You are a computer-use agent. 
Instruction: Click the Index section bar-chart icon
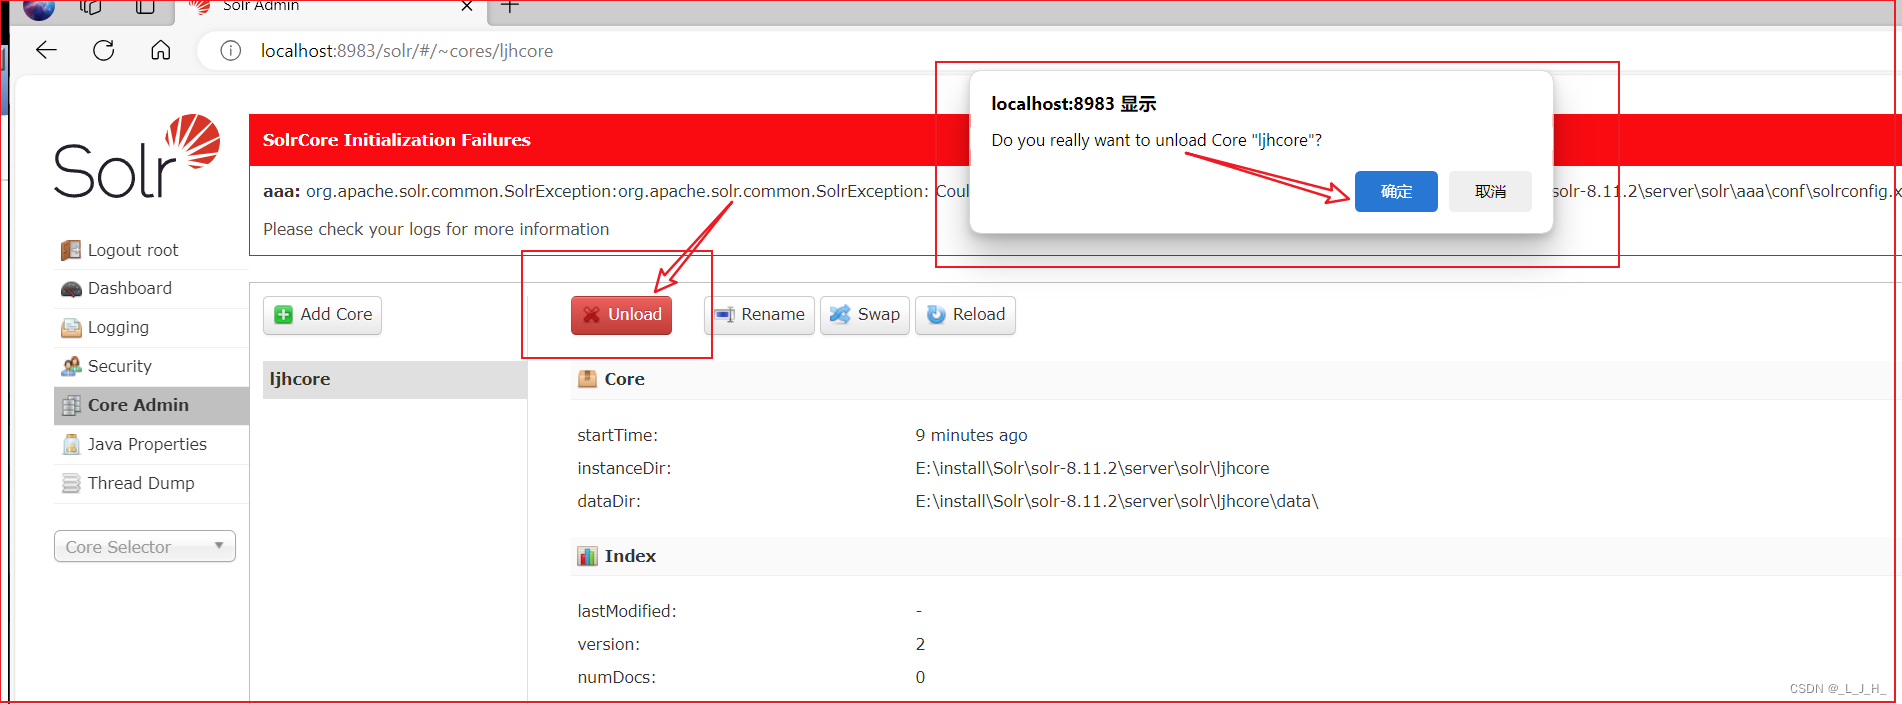point(588,556)
